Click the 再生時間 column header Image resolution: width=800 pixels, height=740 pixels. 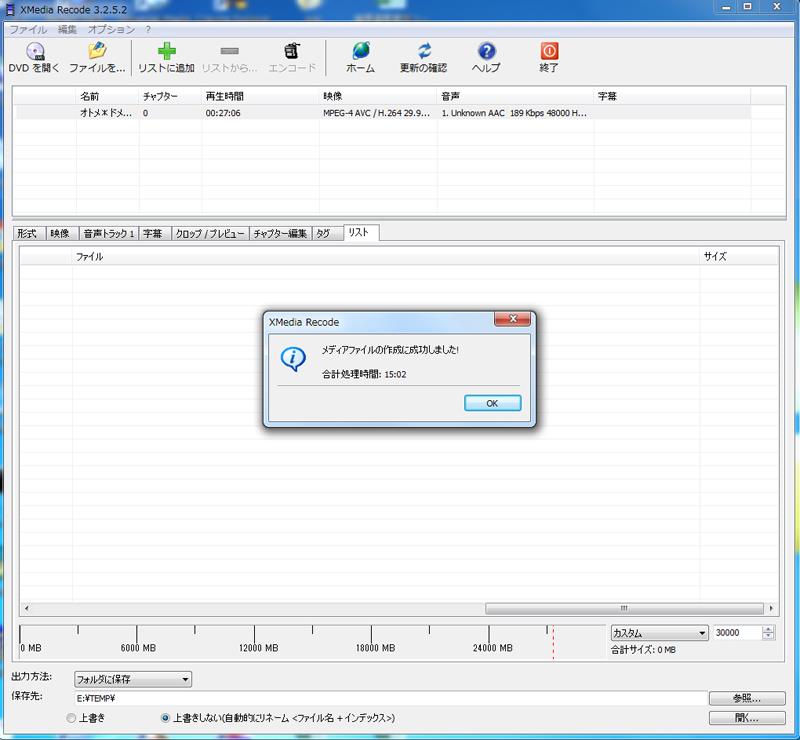click(261, 96)
